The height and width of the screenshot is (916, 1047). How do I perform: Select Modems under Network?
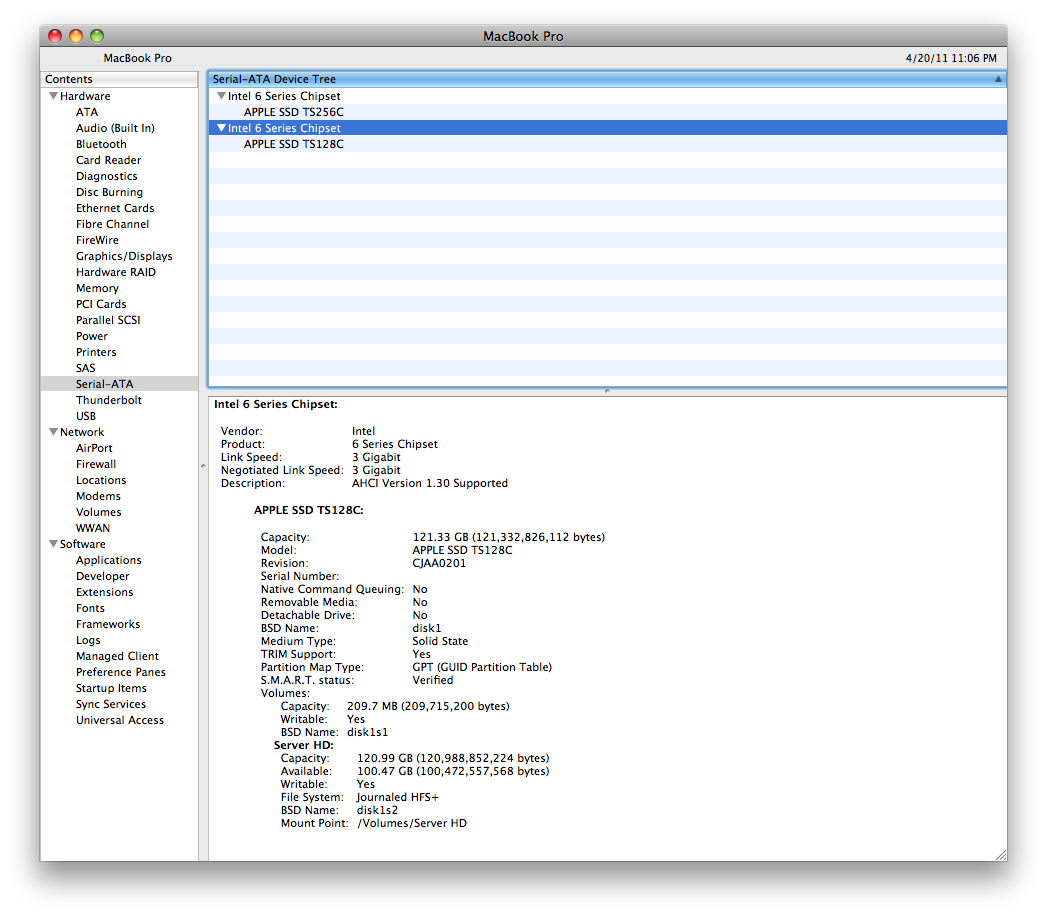[98, 497]
